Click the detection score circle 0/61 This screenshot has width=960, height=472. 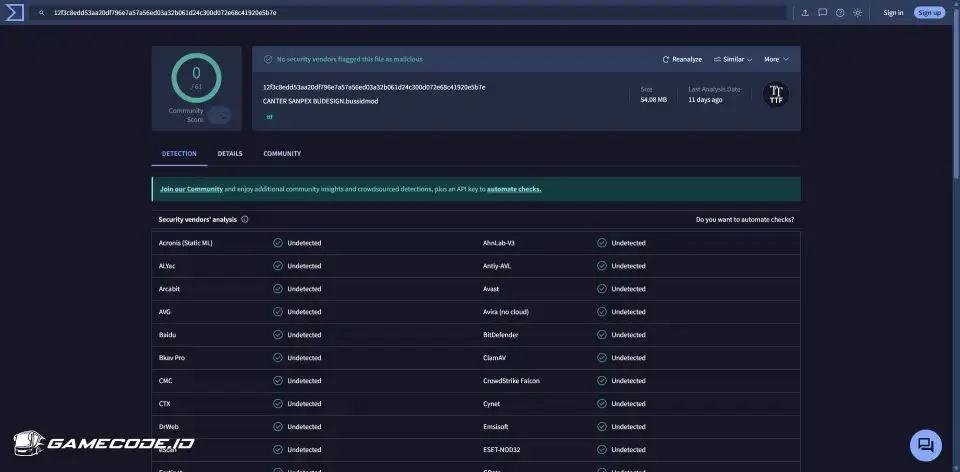(x=196, y=77)
